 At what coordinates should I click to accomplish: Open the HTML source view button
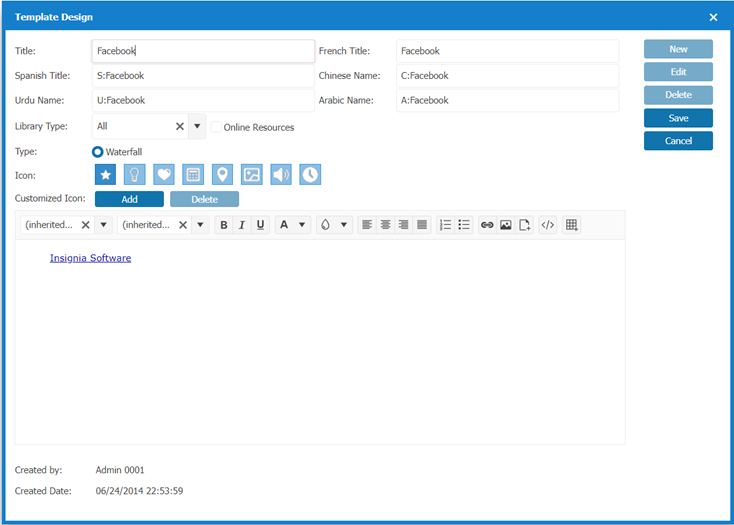coord(547,225)
